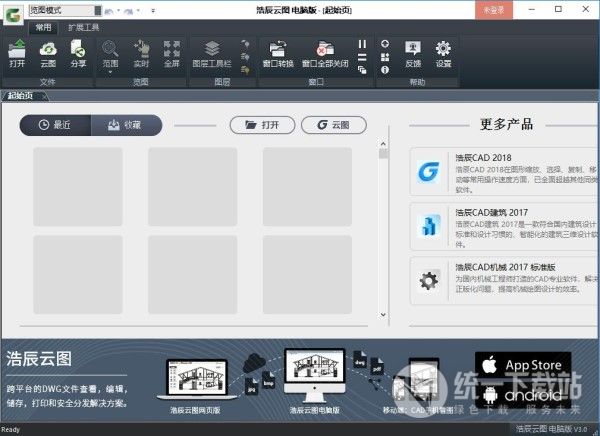Image resolution: width=600 pixels, height=436 pixels.
Task: Click the 打开 open file ribbon icon
Action: [17, 54]
